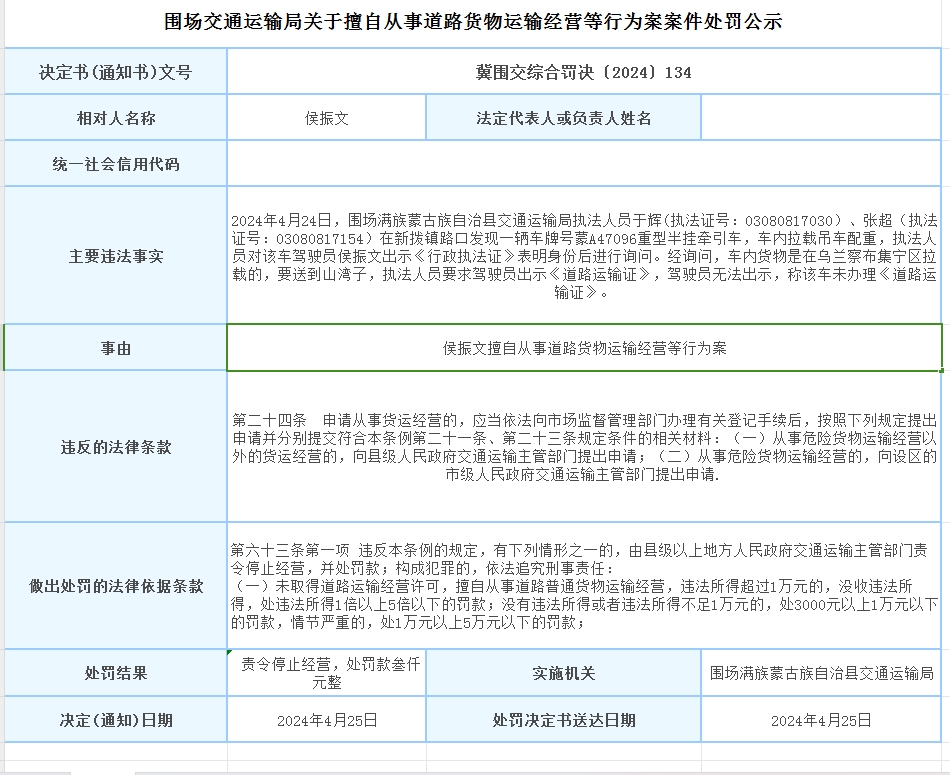This screenshot has width=950, height=775.
Task: Click the '事由' label cell
Action: 116,348
